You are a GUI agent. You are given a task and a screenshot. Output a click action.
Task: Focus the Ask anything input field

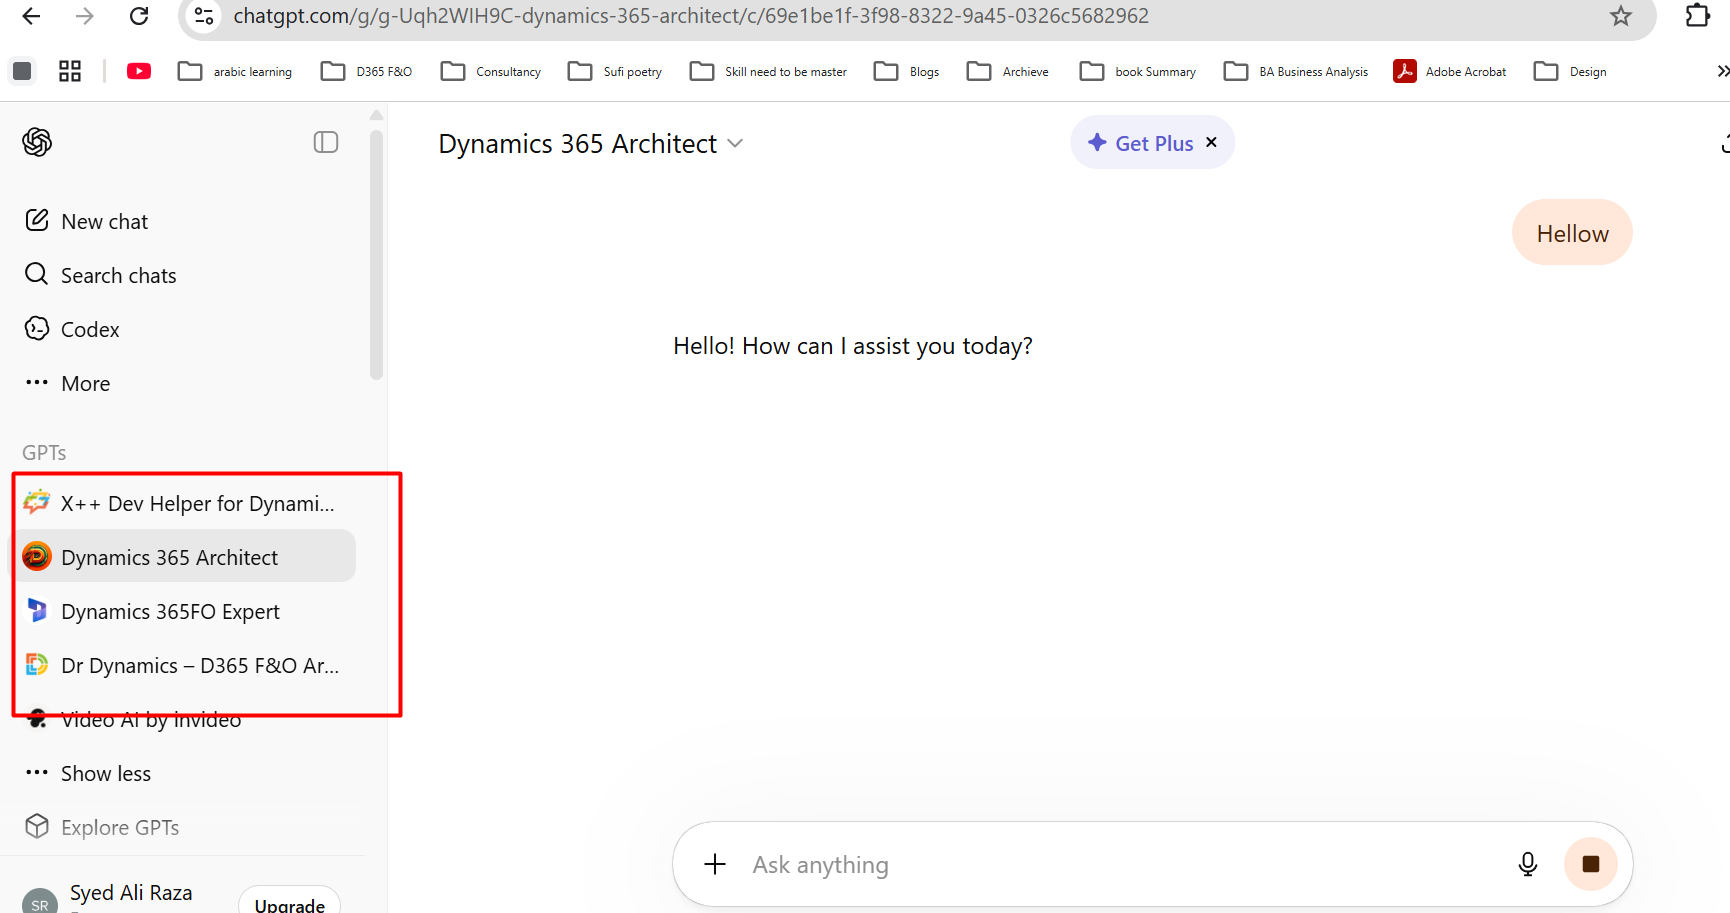tap(1100, 864)
